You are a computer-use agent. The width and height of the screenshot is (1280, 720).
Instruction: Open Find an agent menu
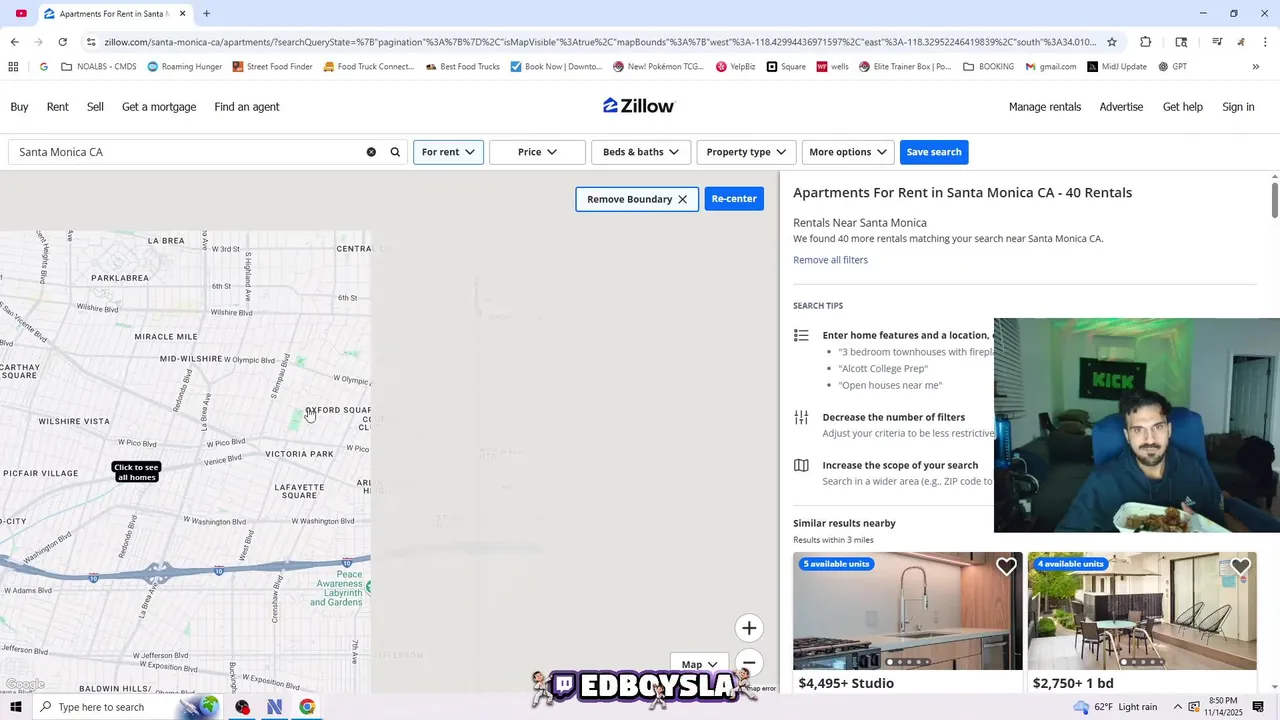(x=247, y=107)
